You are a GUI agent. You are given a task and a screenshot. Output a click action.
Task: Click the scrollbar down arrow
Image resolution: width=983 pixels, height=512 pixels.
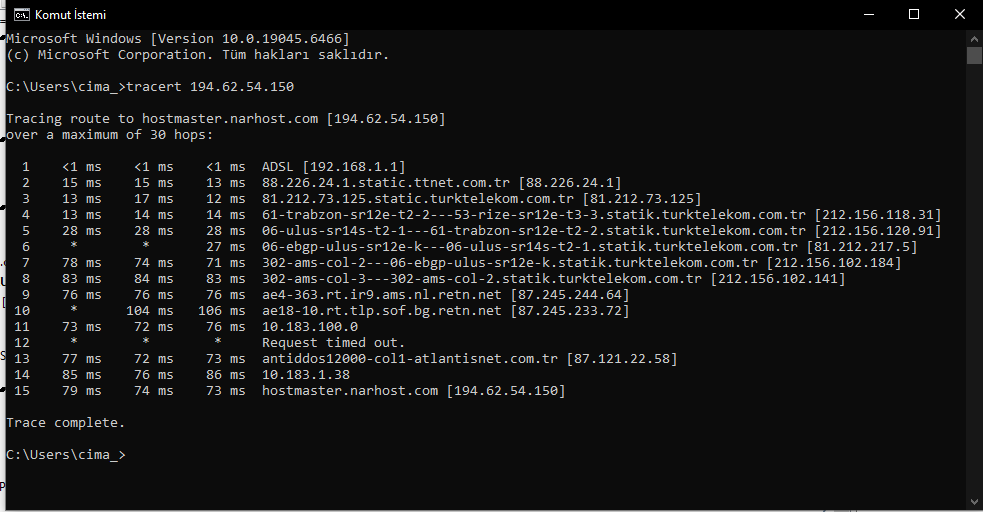pos(974,502)
